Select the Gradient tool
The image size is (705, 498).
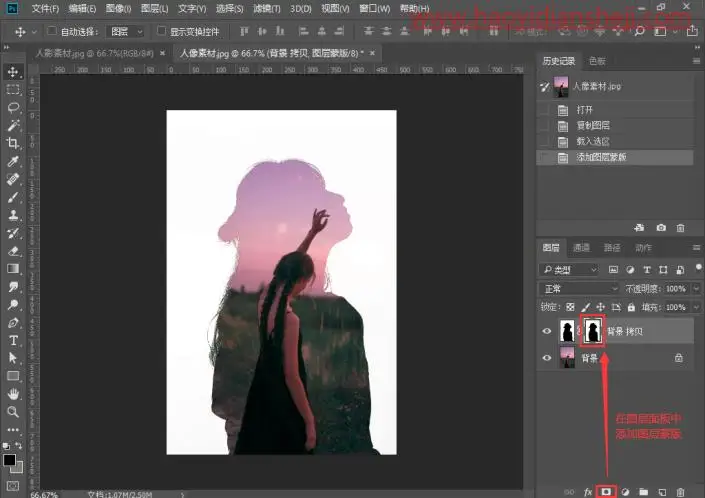[x=13, y=269]
